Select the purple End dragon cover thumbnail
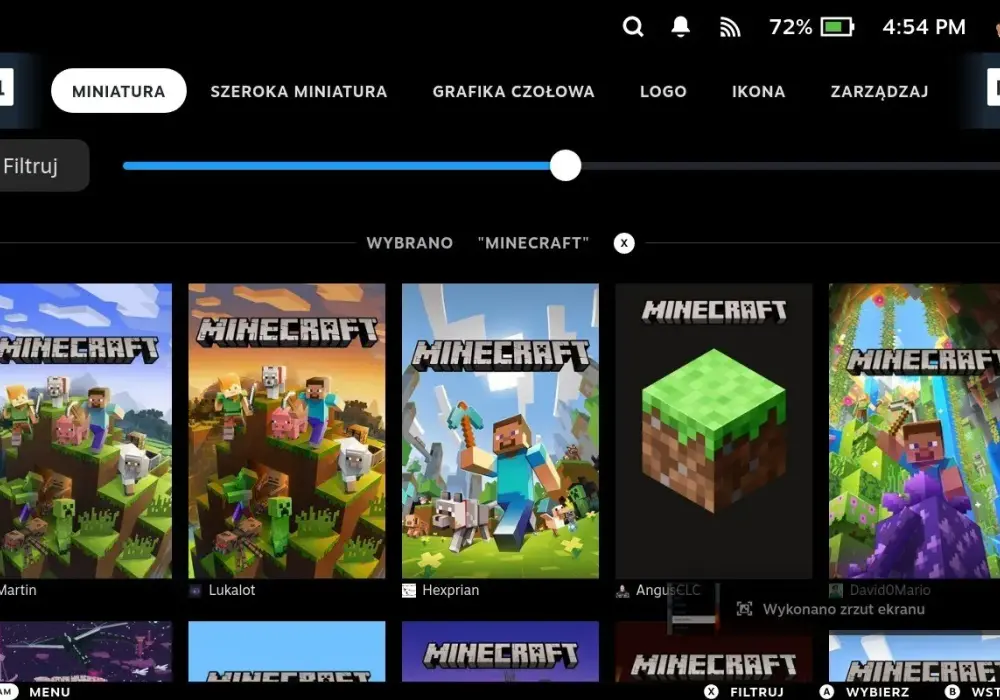This screenshot has height=700, width=1000. [x=85, y=652]
